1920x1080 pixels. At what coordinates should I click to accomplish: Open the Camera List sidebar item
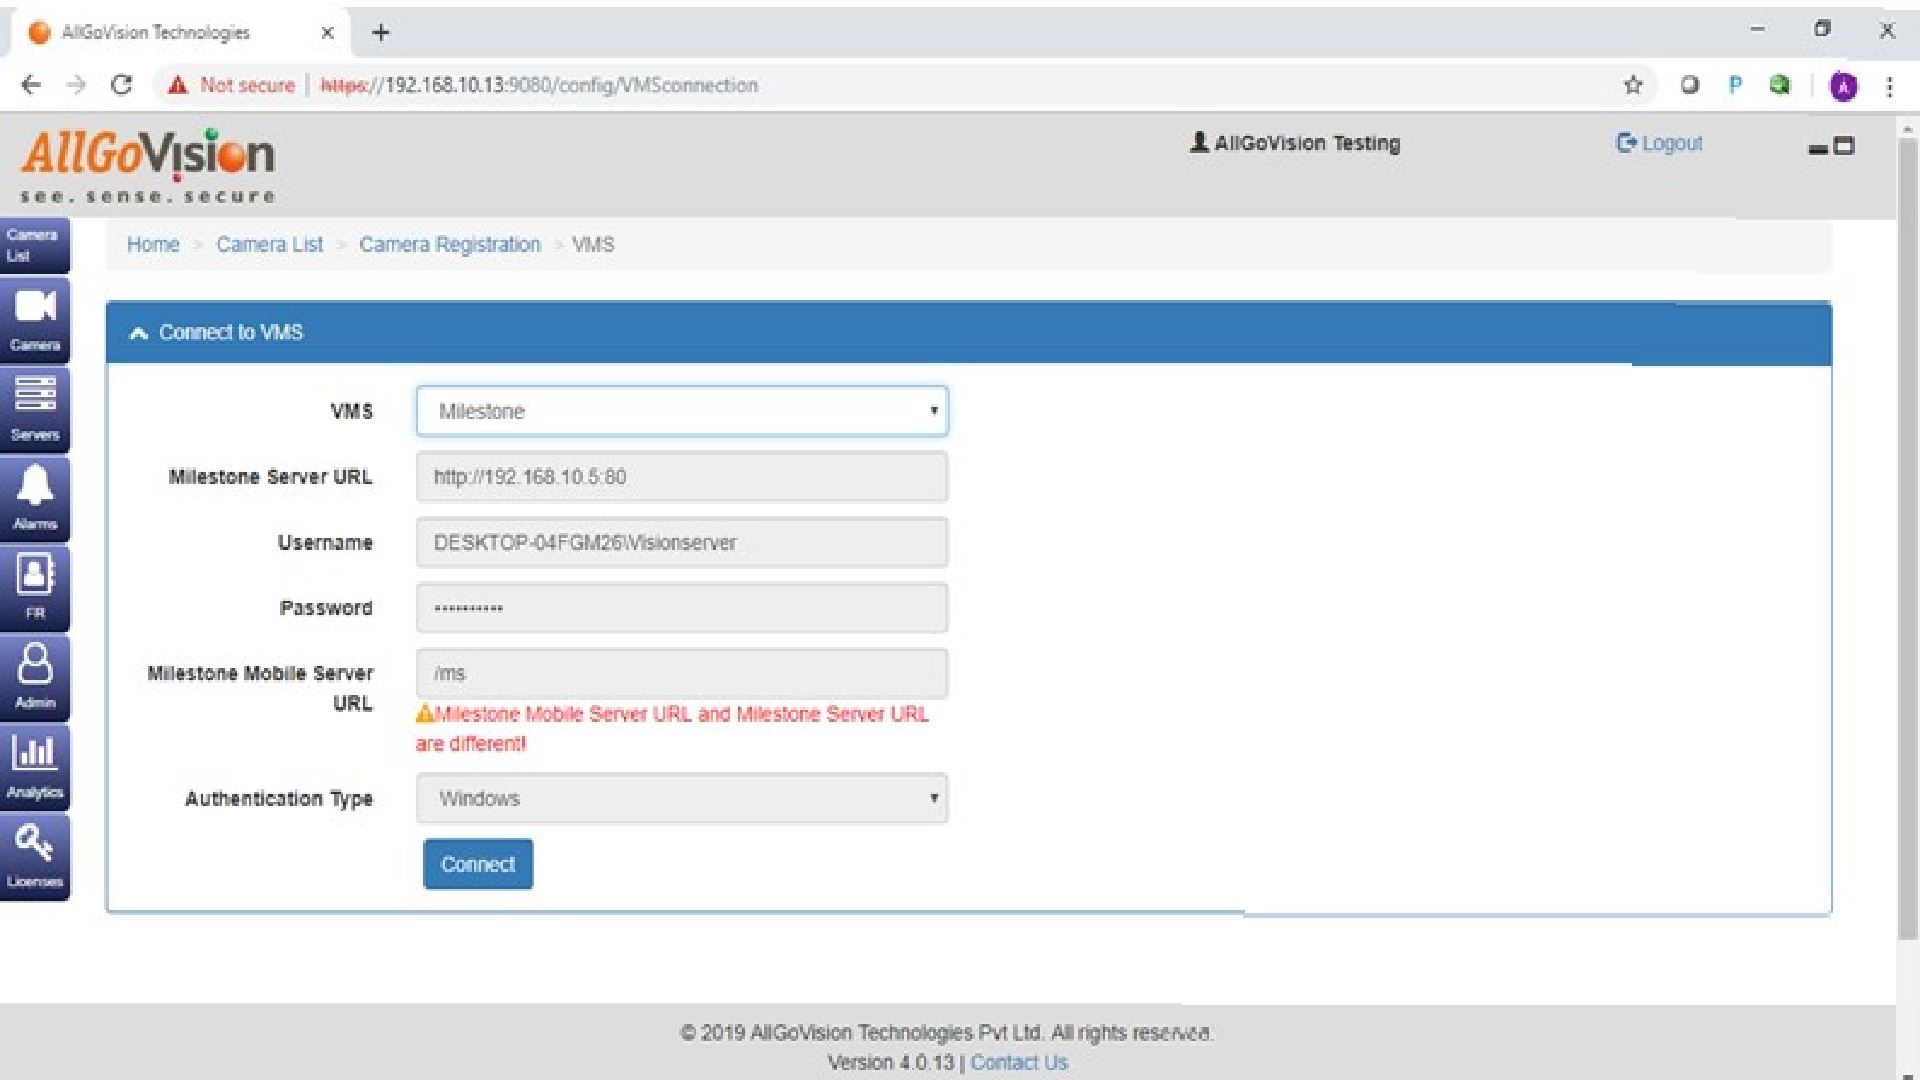[x=34, y=245]
